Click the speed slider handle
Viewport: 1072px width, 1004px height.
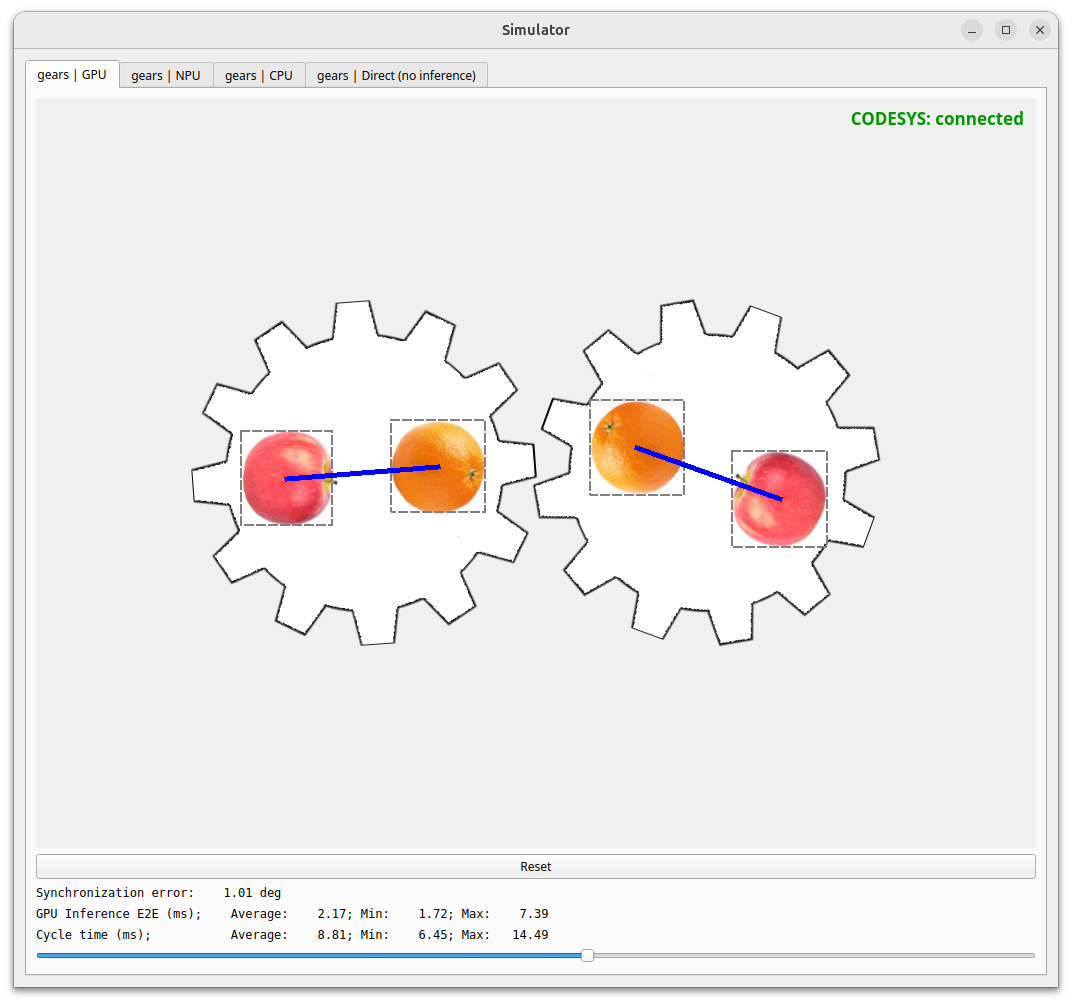tap(587, 955)
